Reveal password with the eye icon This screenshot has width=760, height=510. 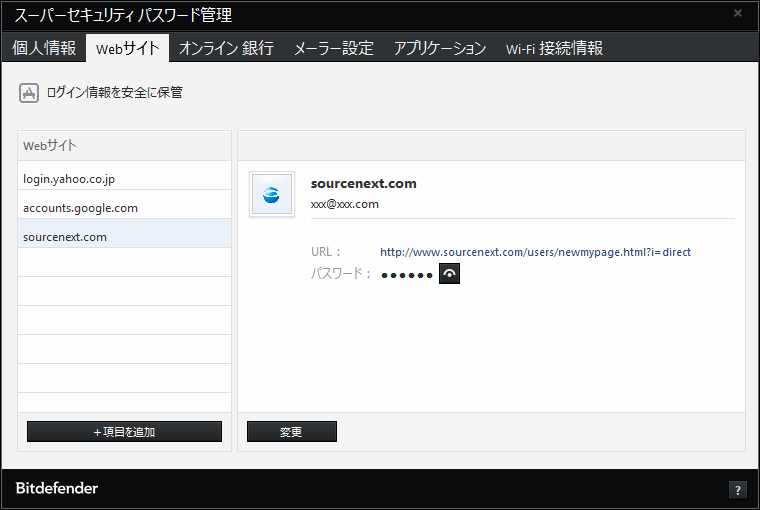[449, 273]
